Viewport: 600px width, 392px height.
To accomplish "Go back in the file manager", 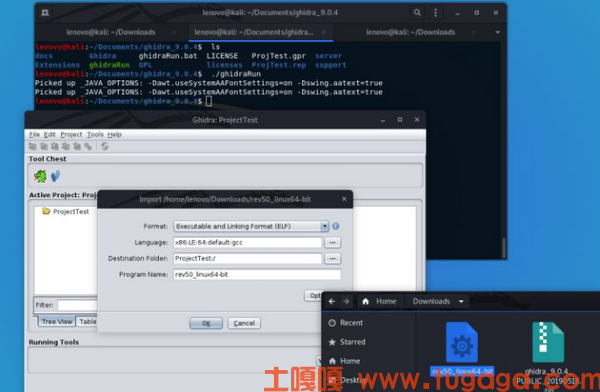I will [x=332, y=302].
